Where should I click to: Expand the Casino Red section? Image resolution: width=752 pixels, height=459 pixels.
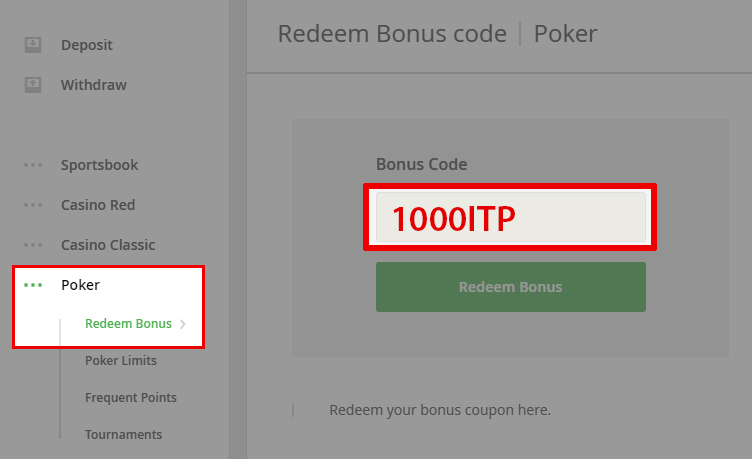point(98,205)
